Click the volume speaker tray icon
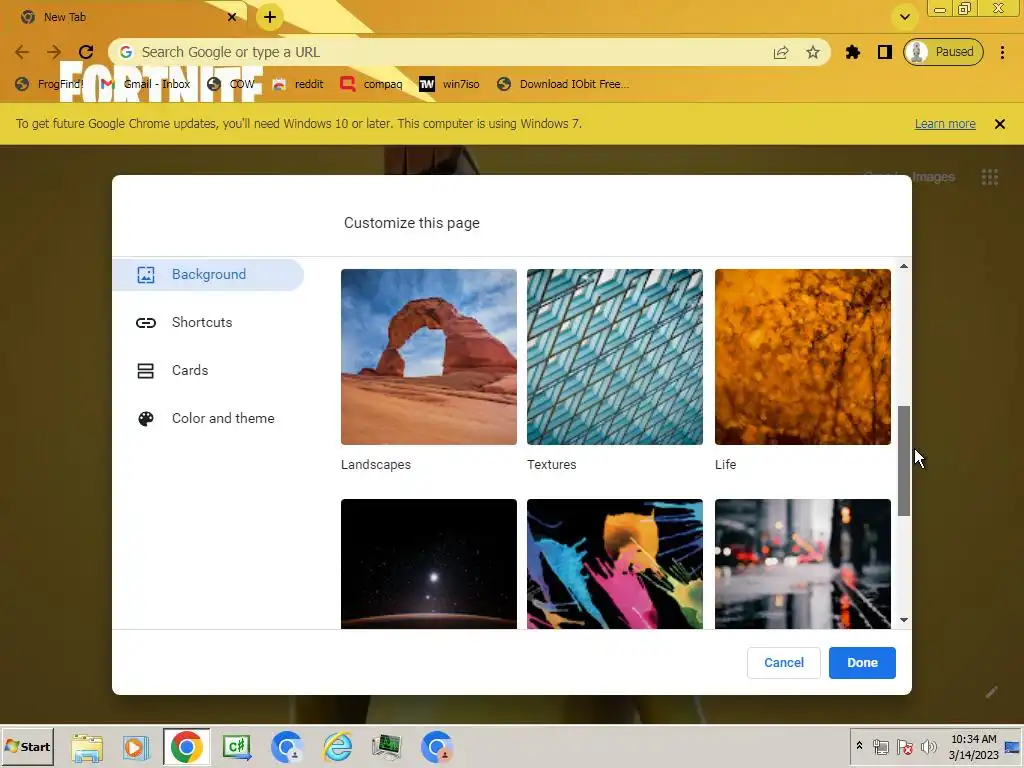Image resolution: width=1024 pixels, height=768 pixels. (x=928, y=747)
